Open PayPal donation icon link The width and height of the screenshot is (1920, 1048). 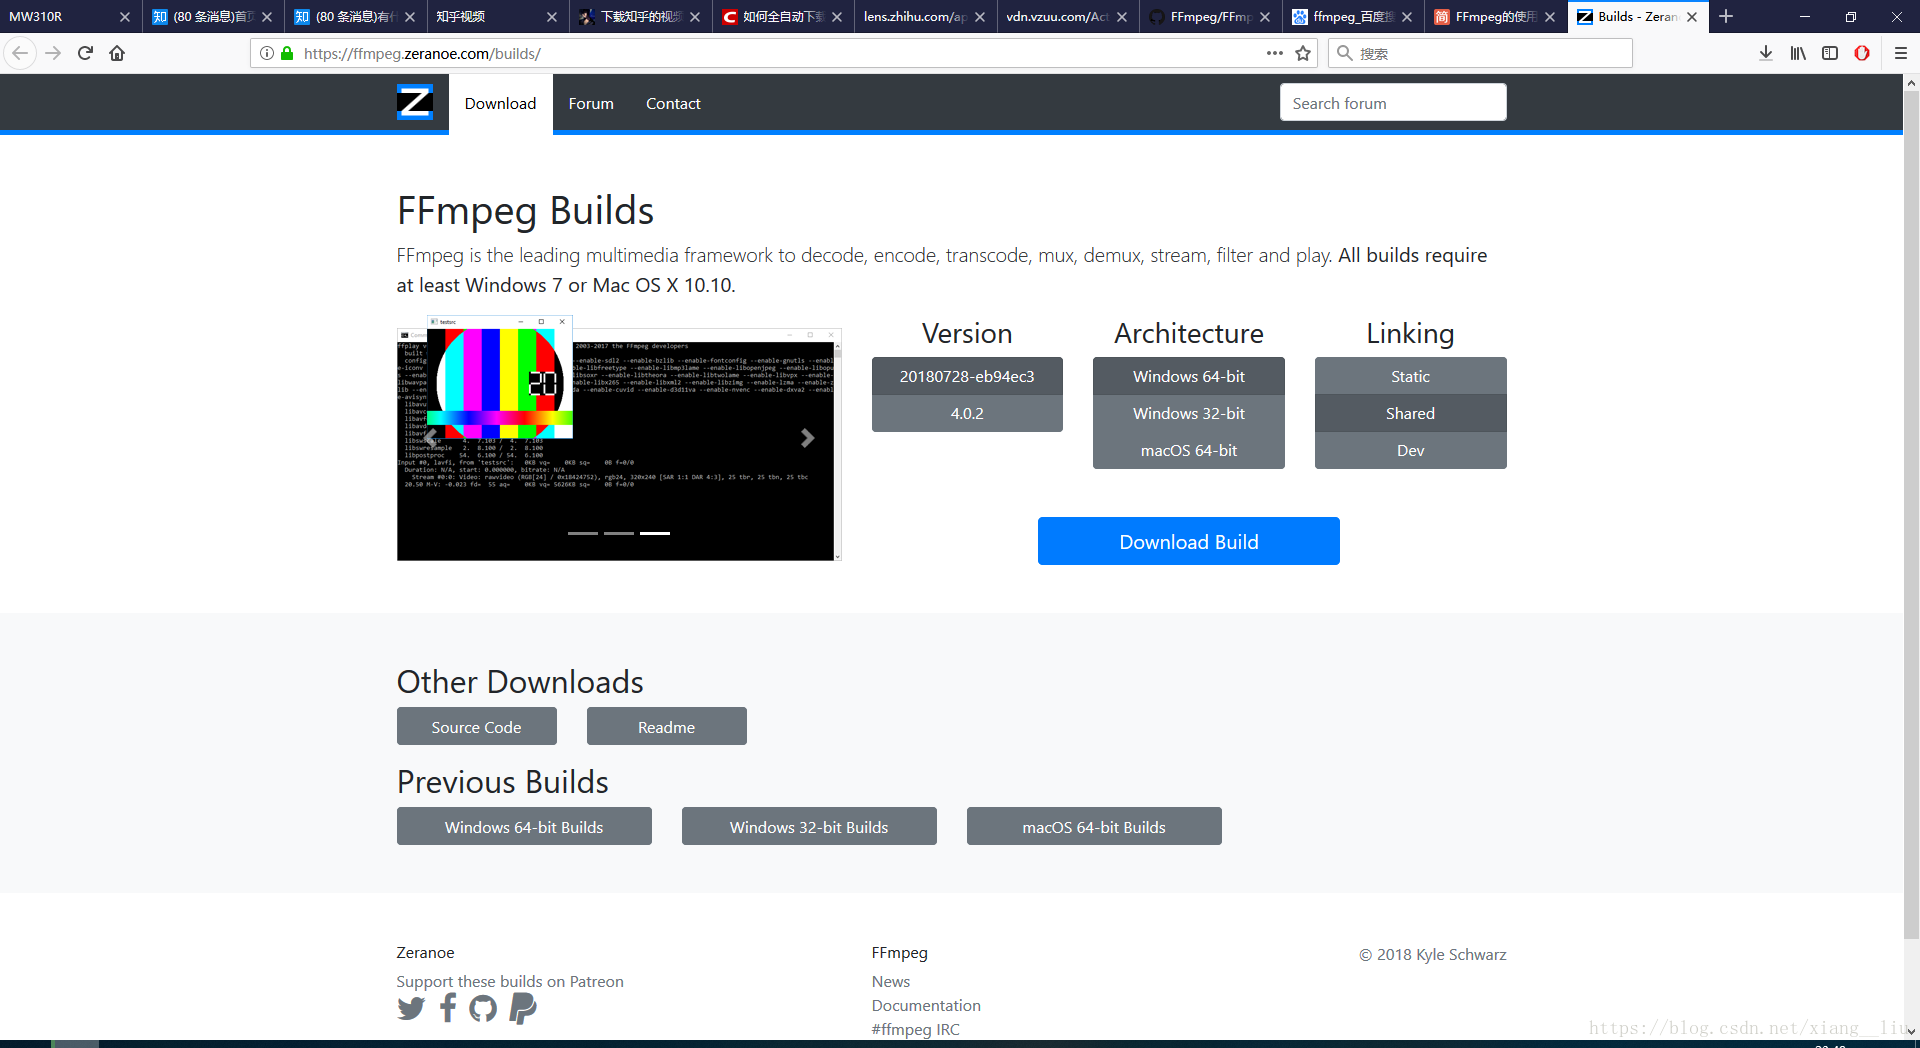pos(523,1008)
